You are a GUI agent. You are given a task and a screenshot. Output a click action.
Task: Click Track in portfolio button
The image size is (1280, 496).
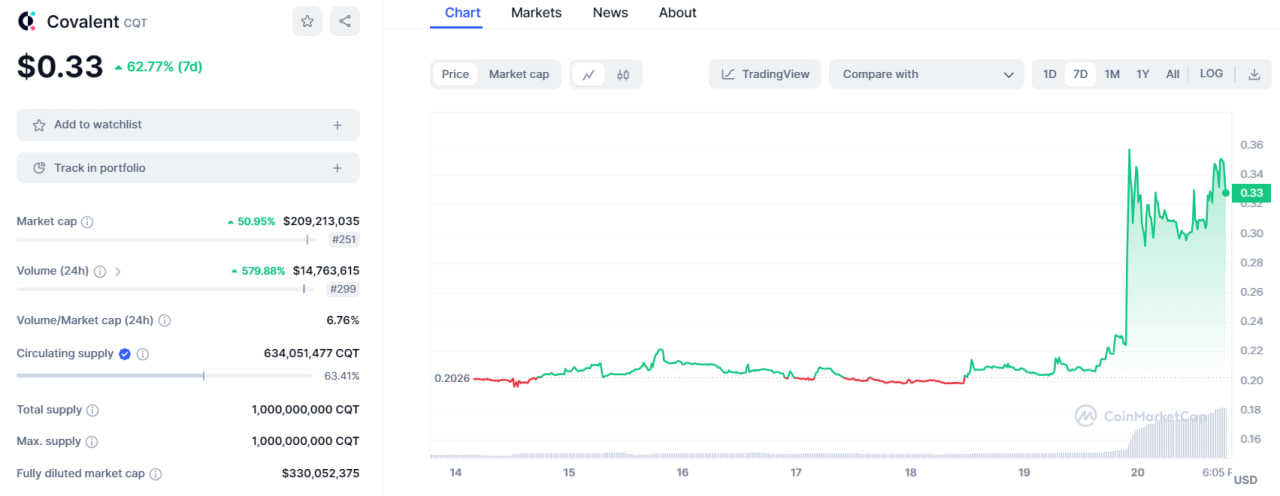point(188,168)
